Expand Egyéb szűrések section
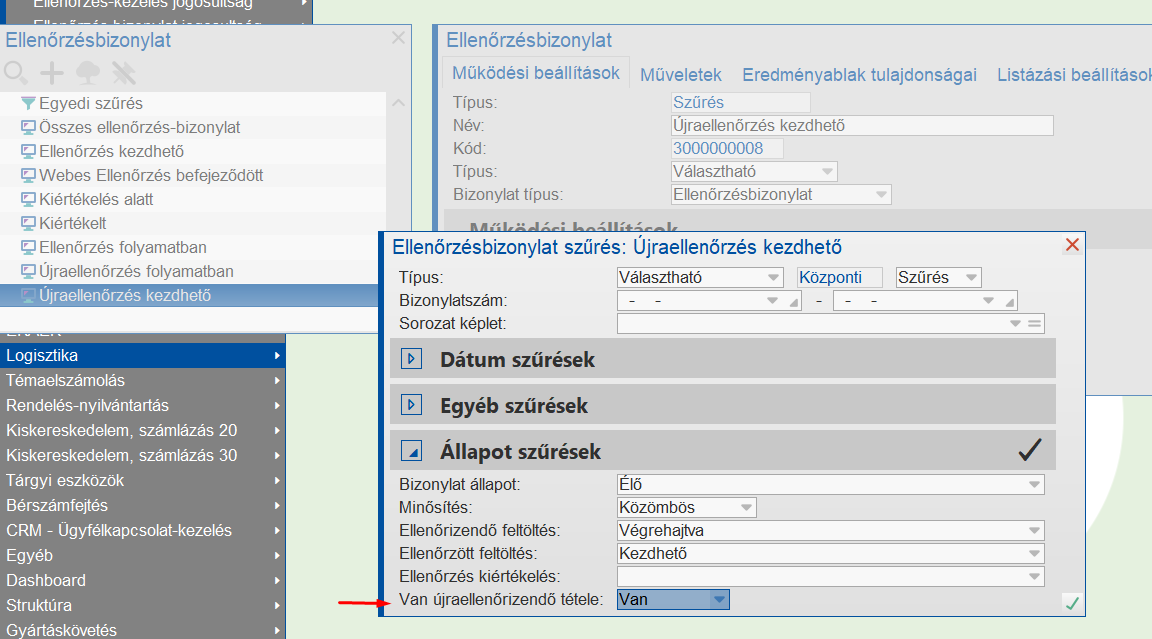The image size is (1152, 639). pyautogui.click(x=411, y=405)
